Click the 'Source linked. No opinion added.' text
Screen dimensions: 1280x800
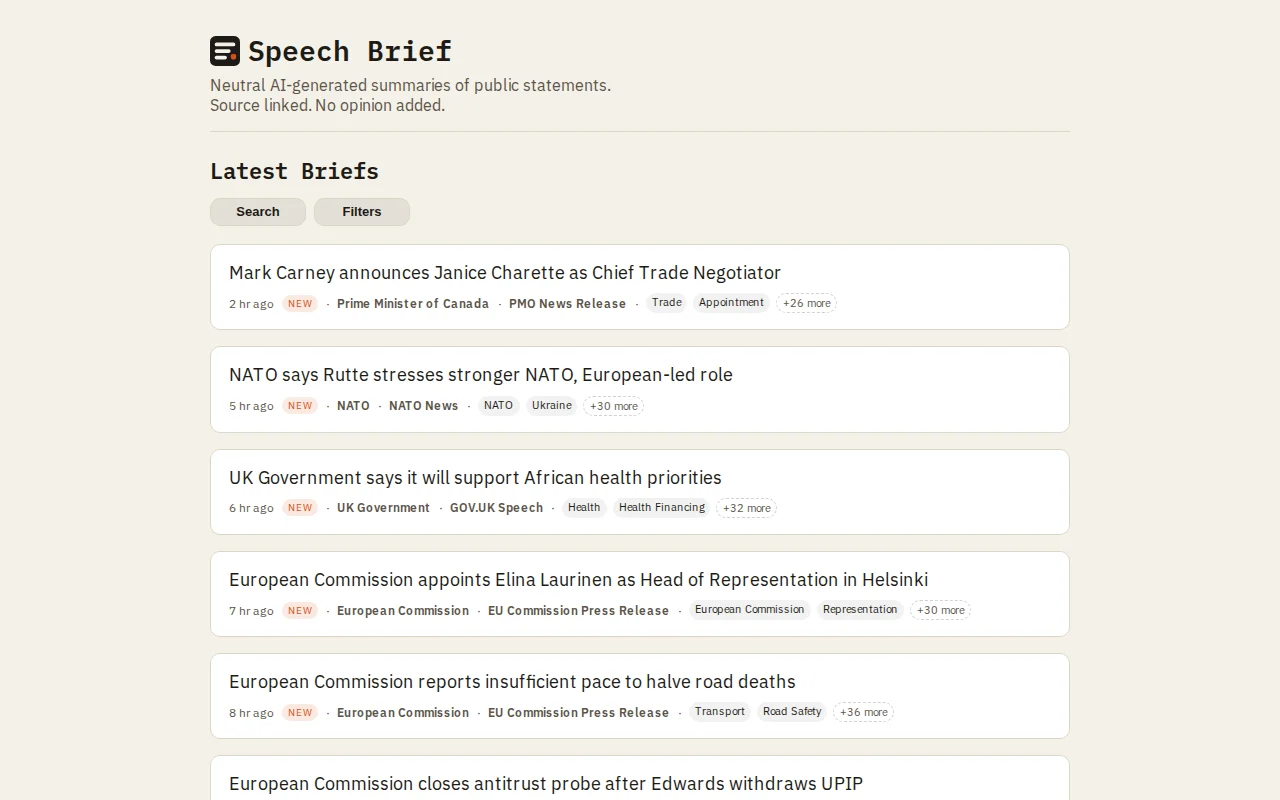pos(327,105)
